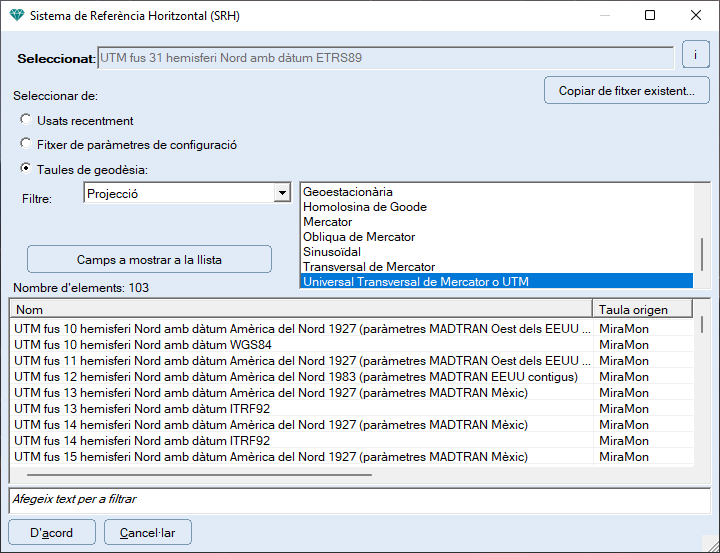This screenshot has height=553, width=720.
Task: Select 'Sinusoïdal' projection entry
Action: 496,252
